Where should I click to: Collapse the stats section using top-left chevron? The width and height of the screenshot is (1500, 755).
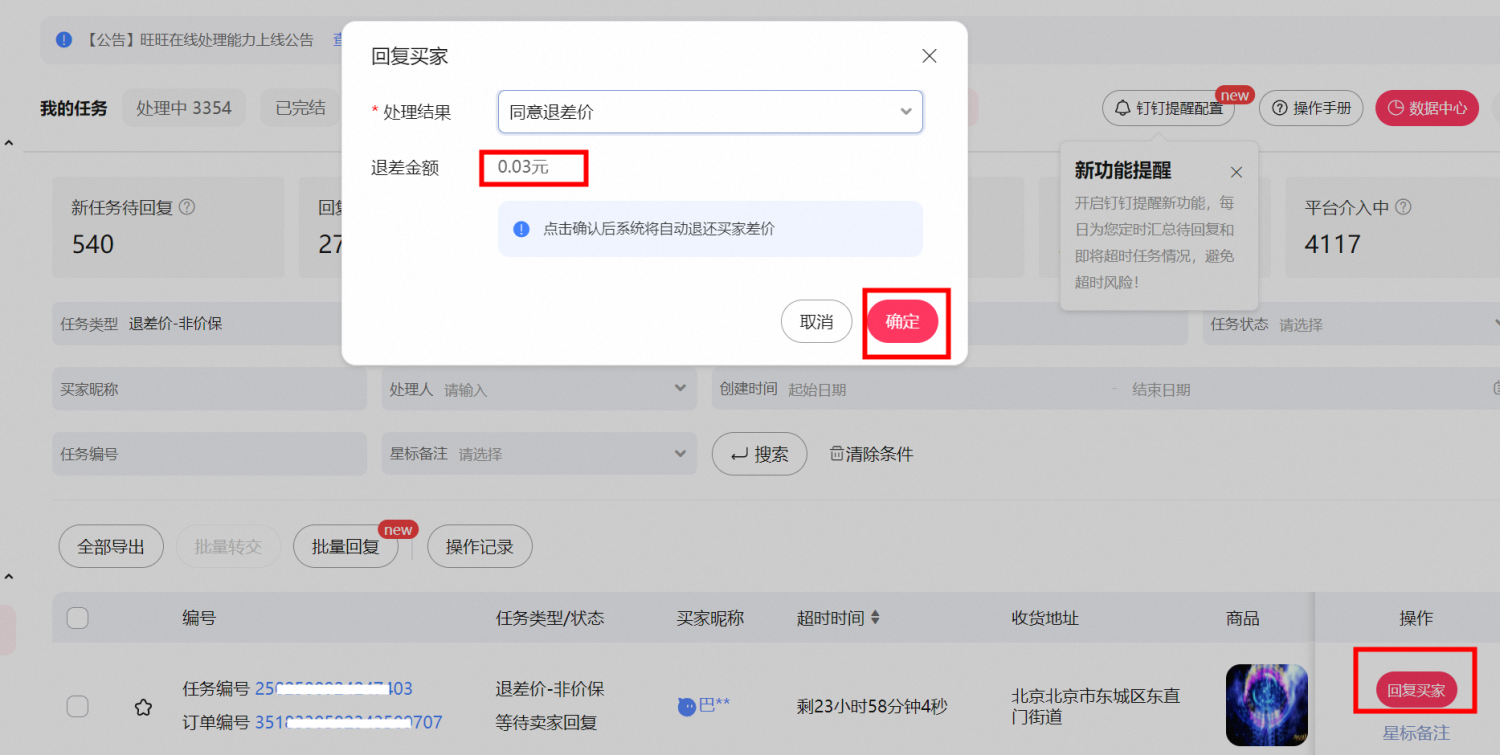pyautogui.click(x=8, y=143)
